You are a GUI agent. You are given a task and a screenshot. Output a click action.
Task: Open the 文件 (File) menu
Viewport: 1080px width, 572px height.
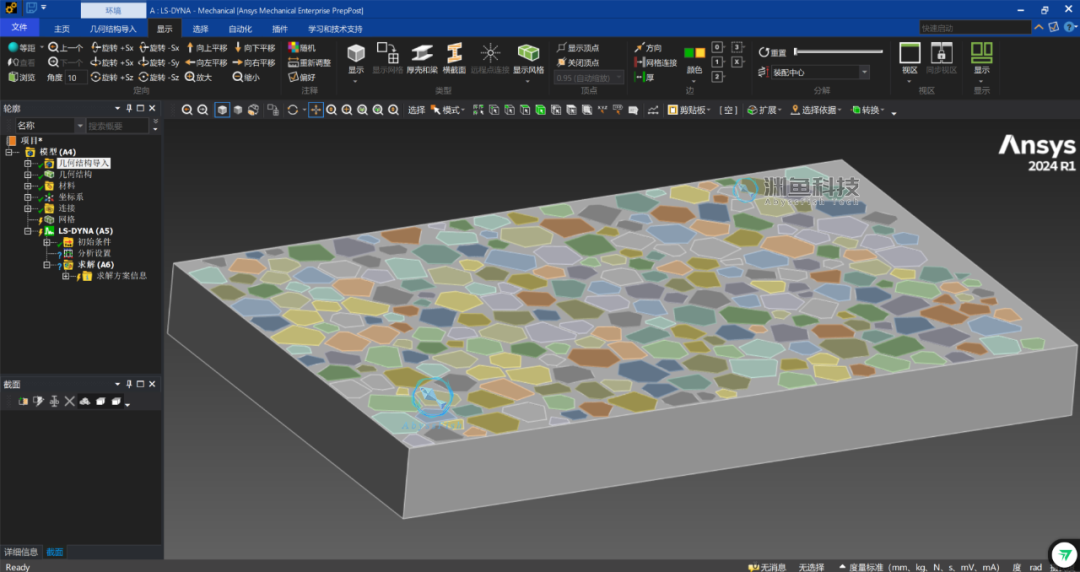click(20, 29)
